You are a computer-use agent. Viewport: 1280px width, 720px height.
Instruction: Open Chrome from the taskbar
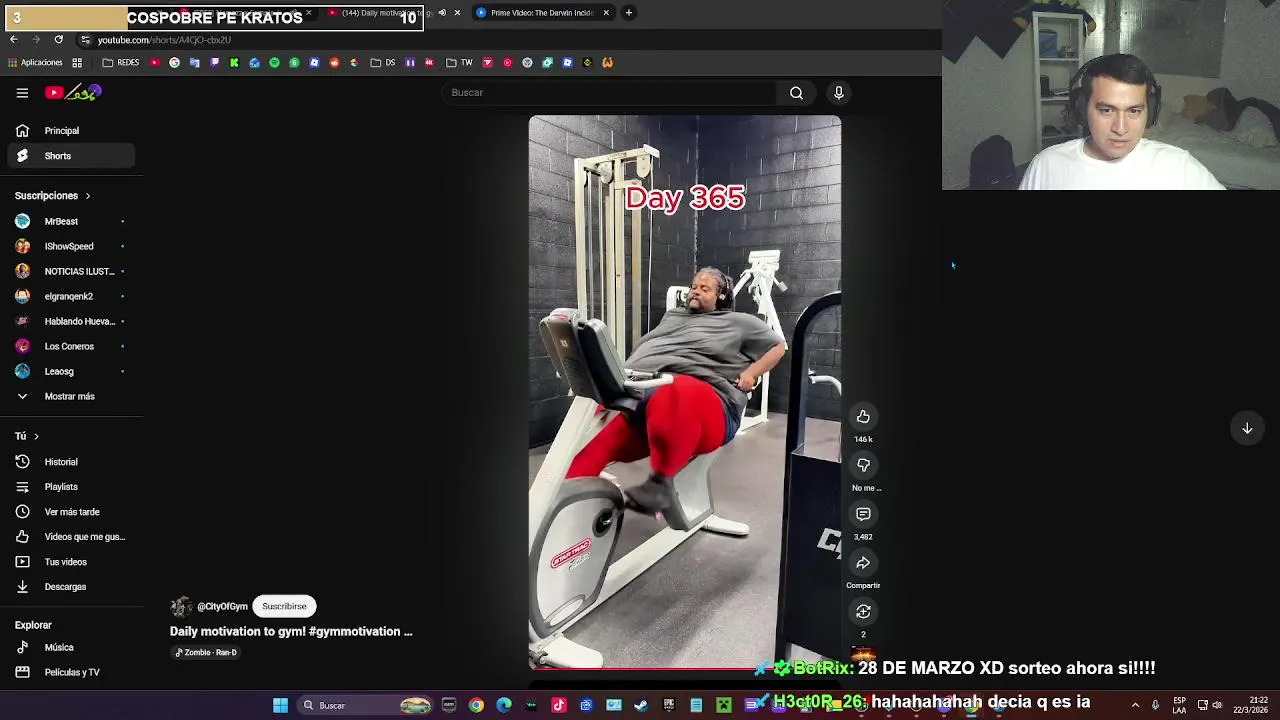pos(476,705)
